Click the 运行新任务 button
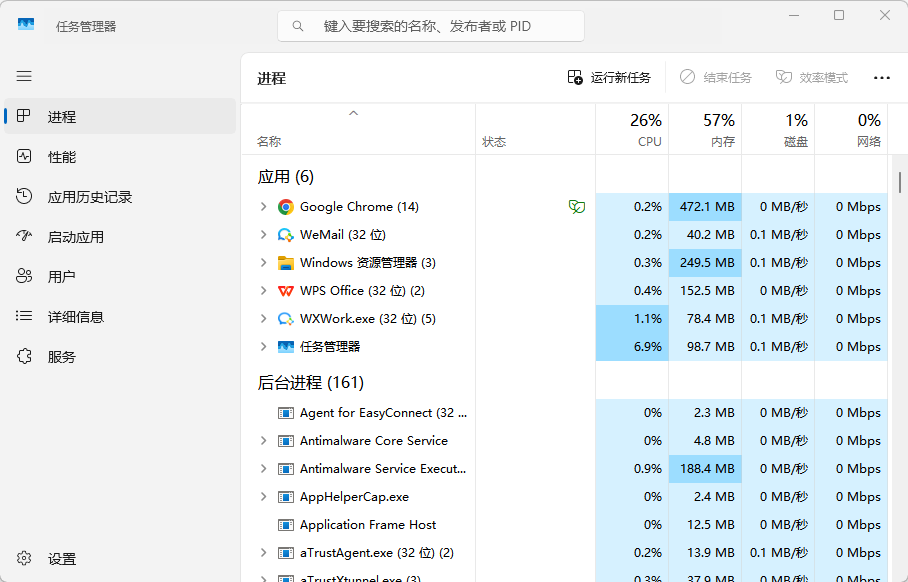Image resolution: width=908 pixels, height=582 pixels. (x=609, y=78)
